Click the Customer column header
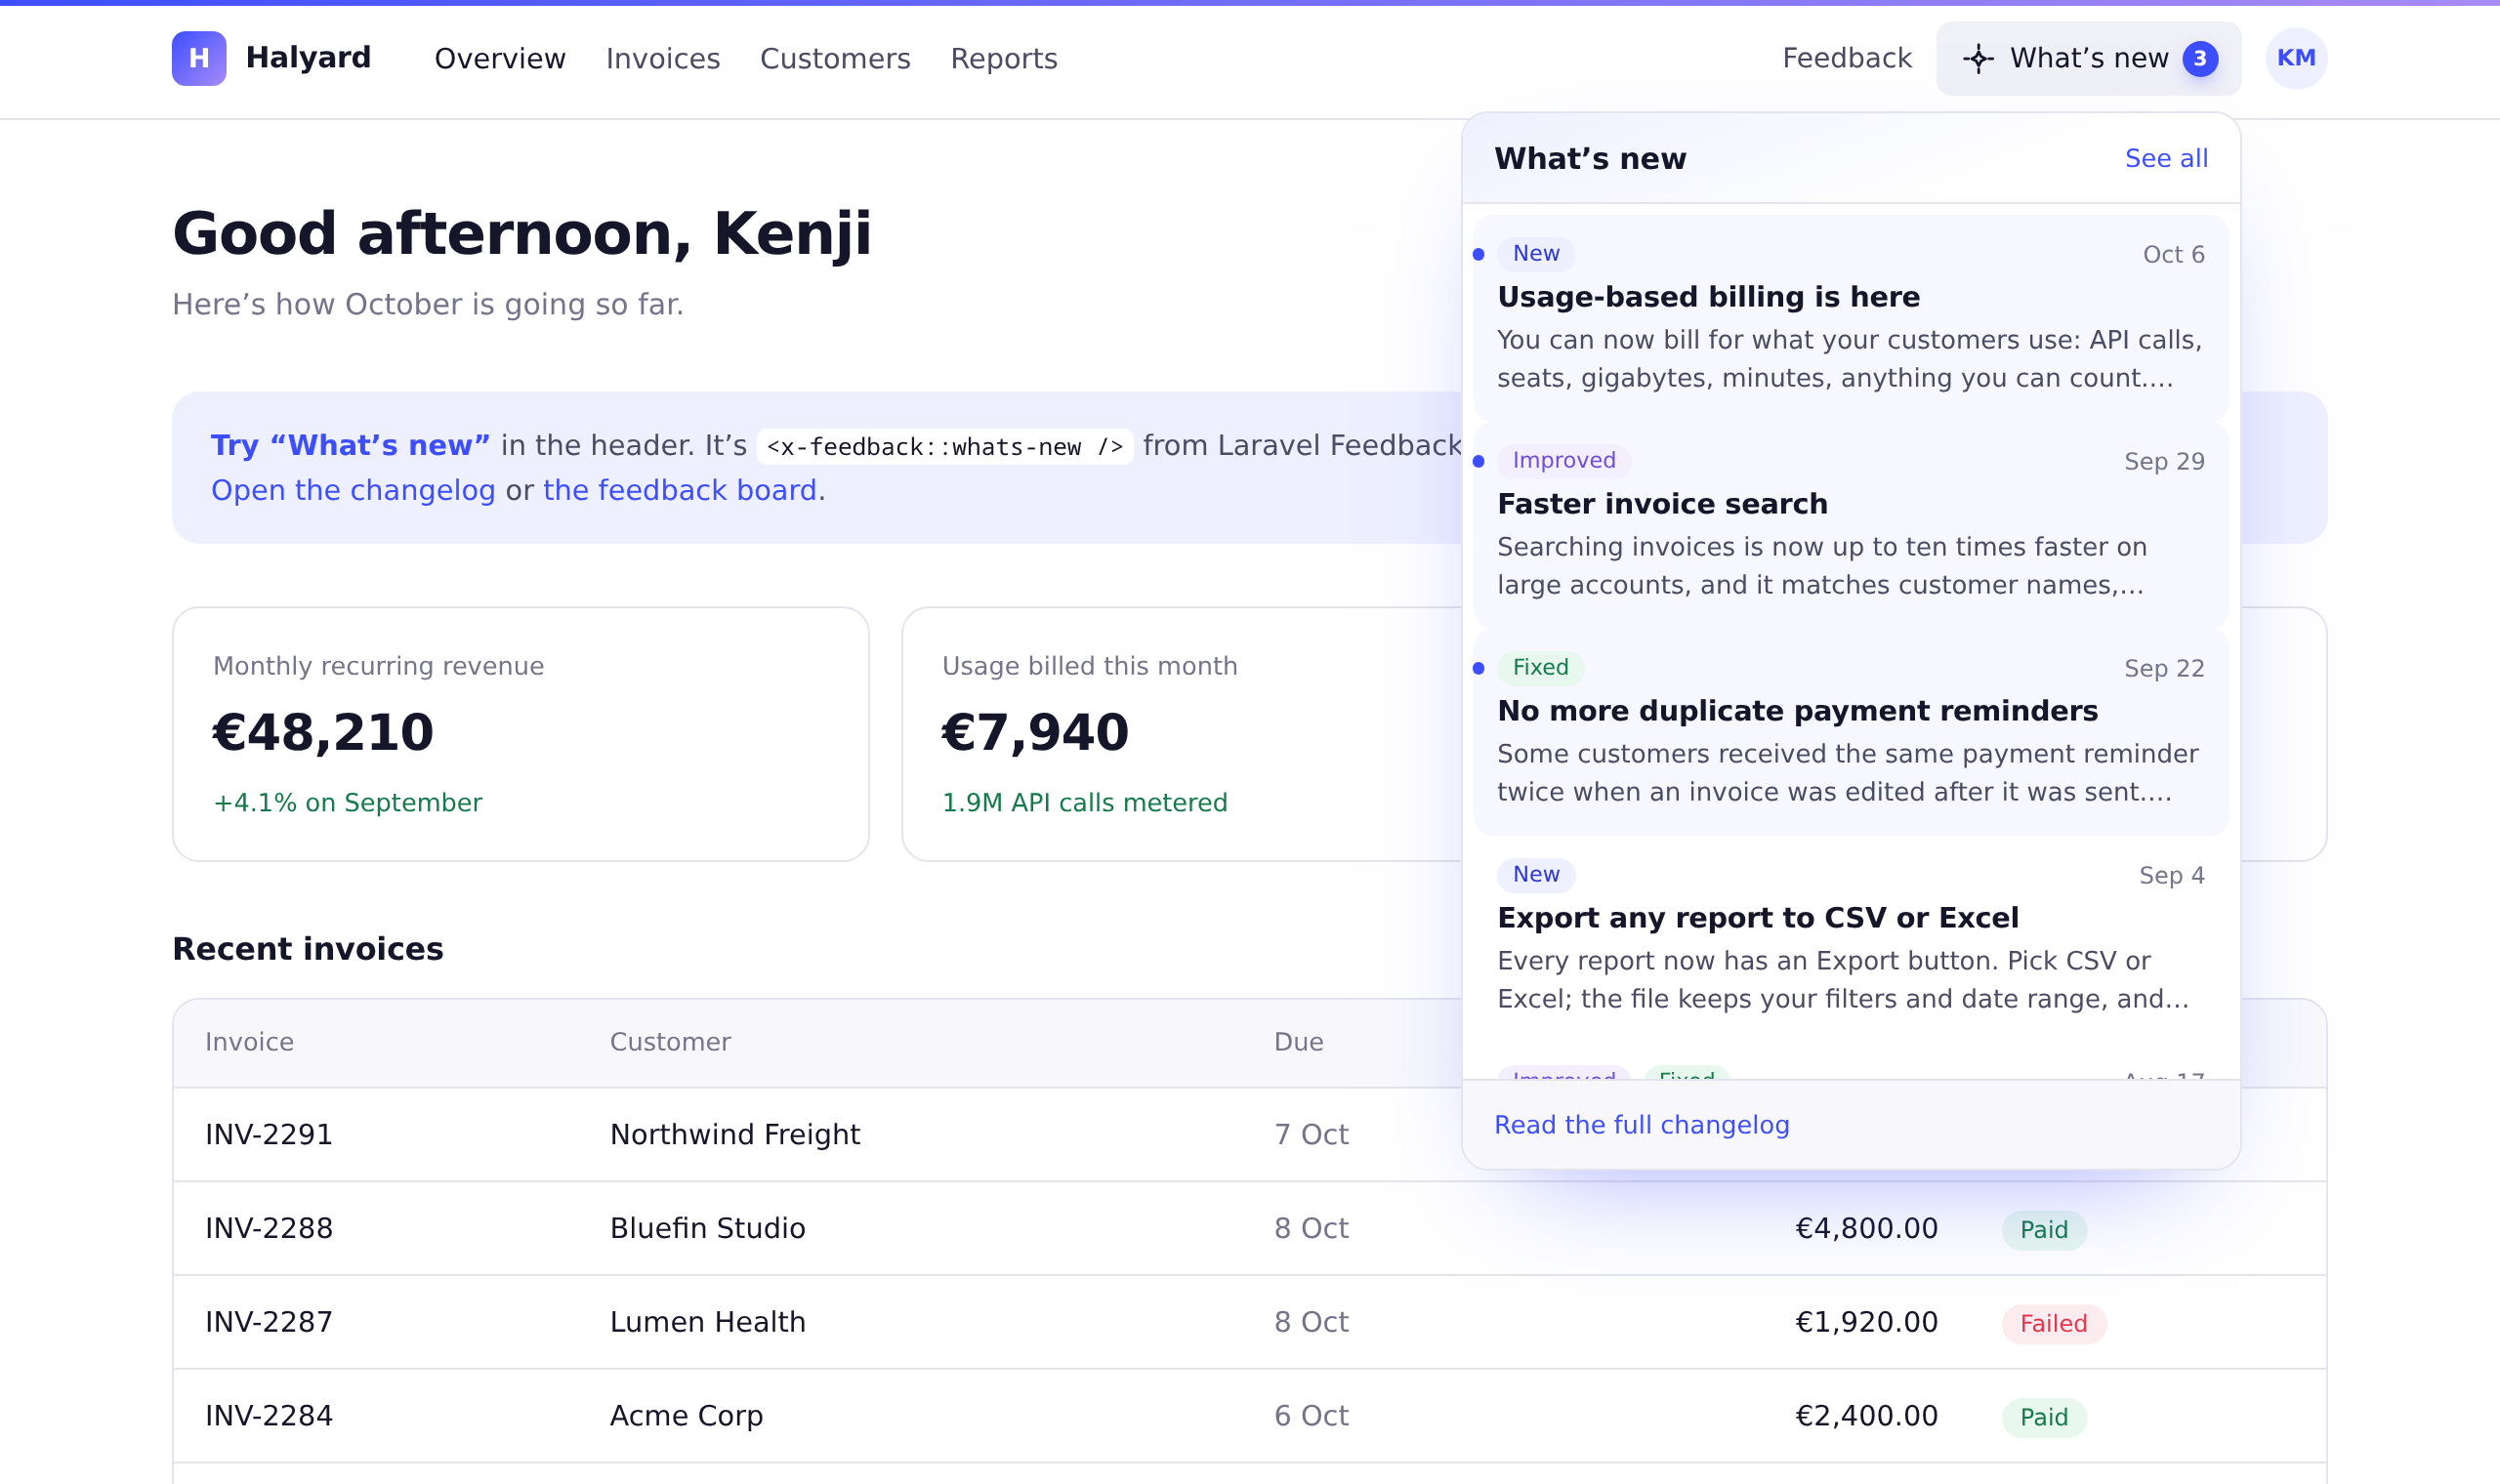2500x1484 pixels. point(670,1042)
